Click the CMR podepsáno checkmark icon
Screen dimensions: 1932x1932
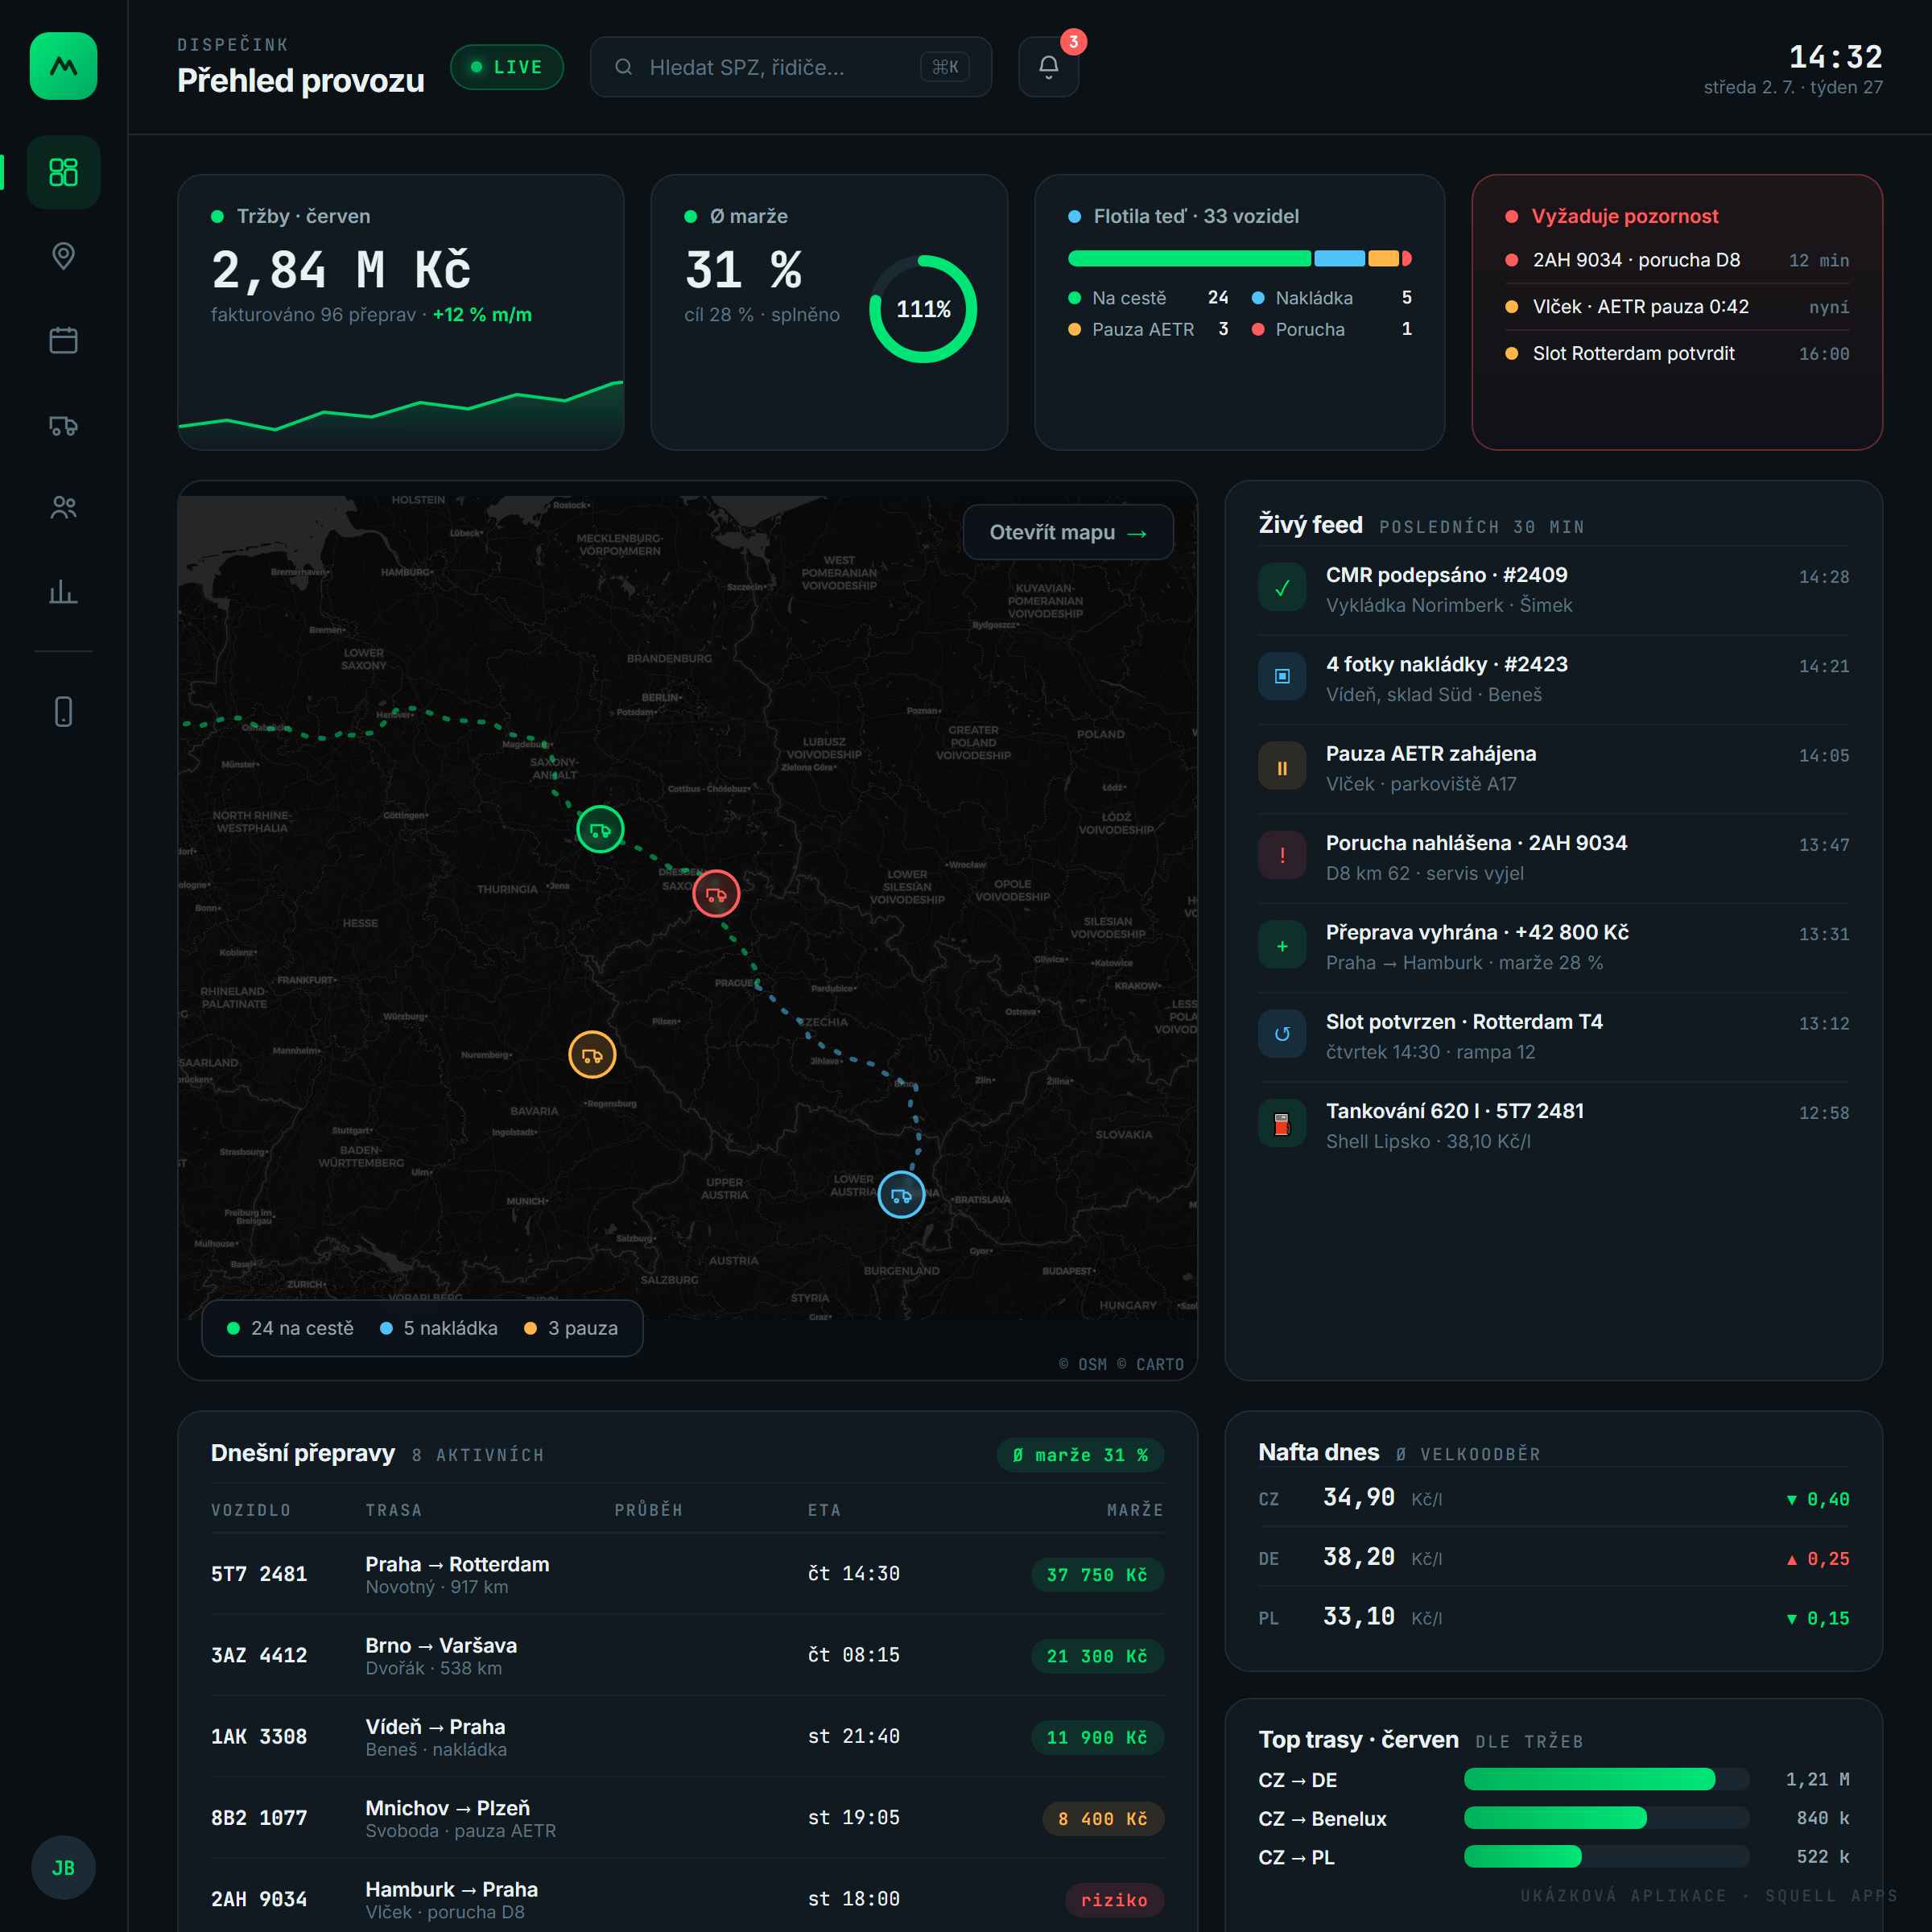(x=1282, y=588)
